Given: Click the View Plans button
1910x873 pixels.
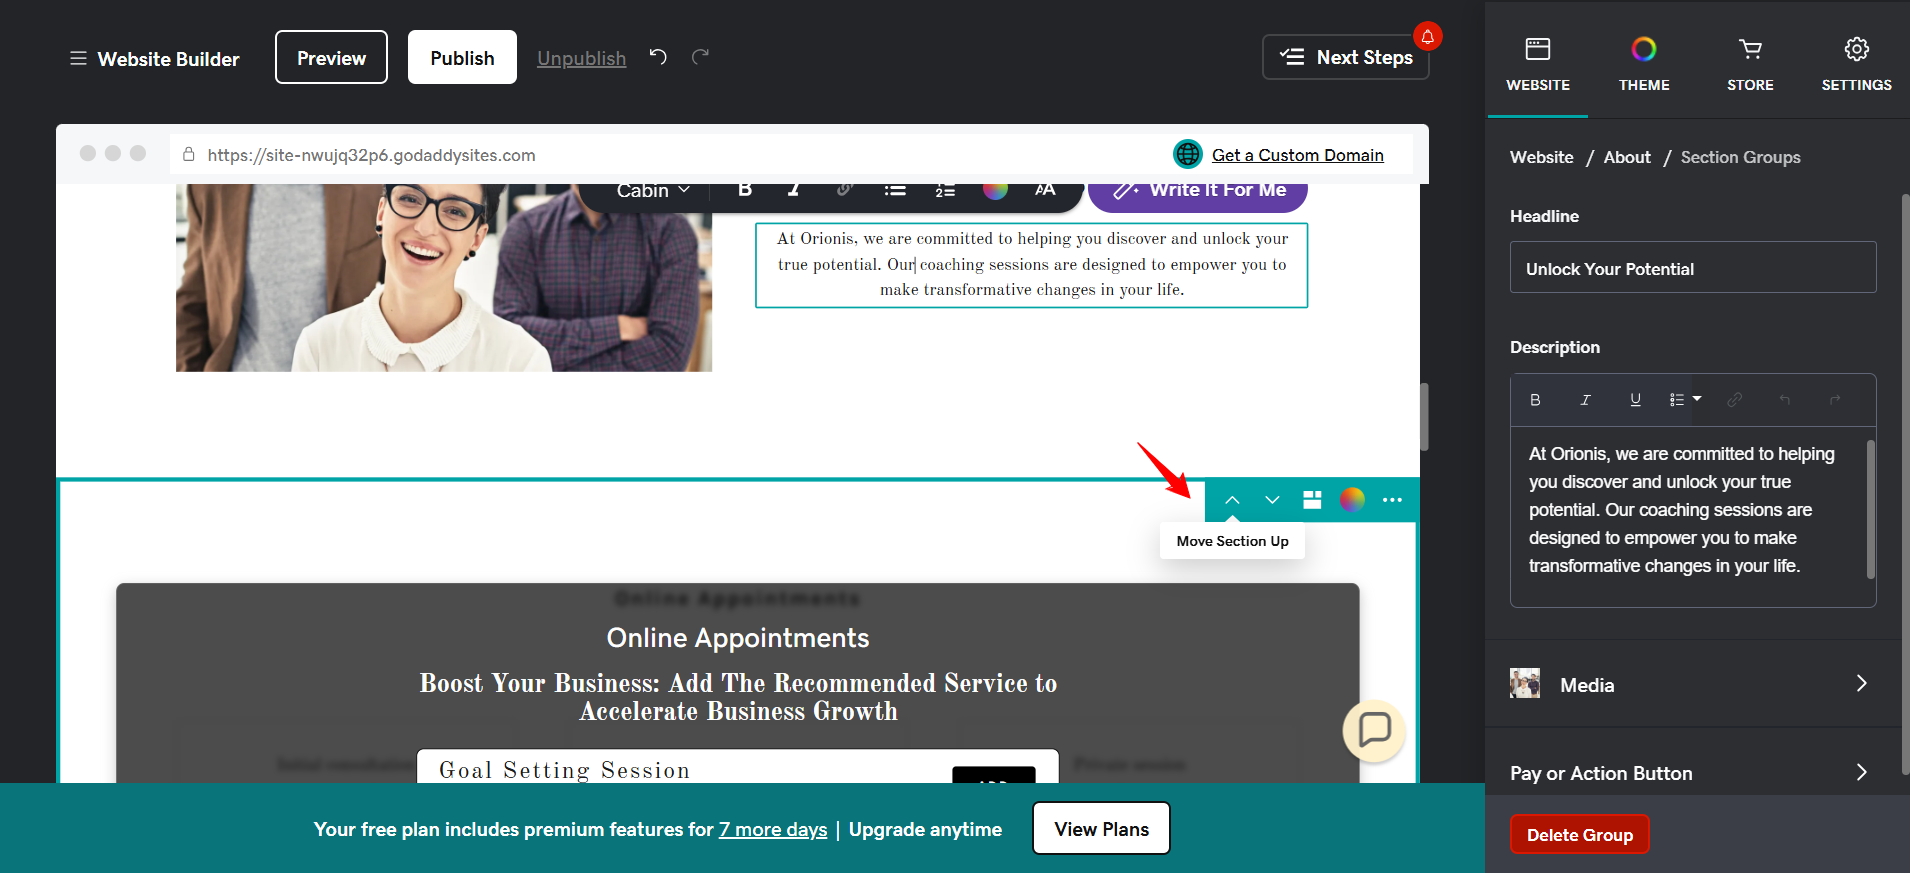Looking at the screenshot, I should tap(1101, 828).
